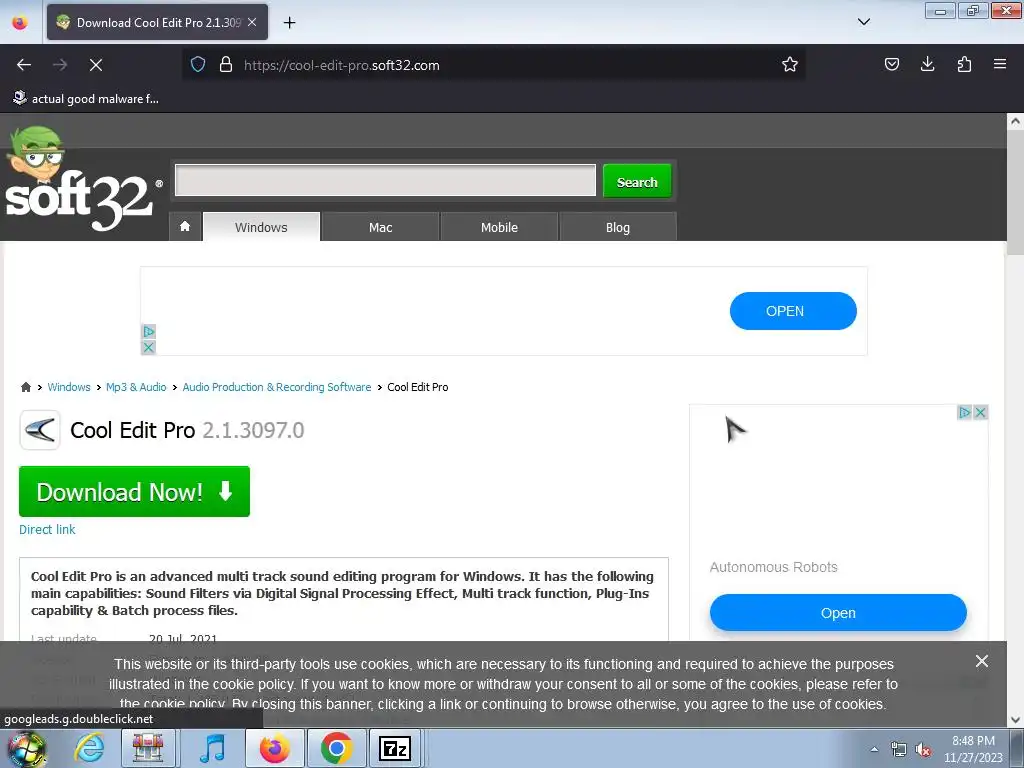Click the address bar URL

pos(342,65)
